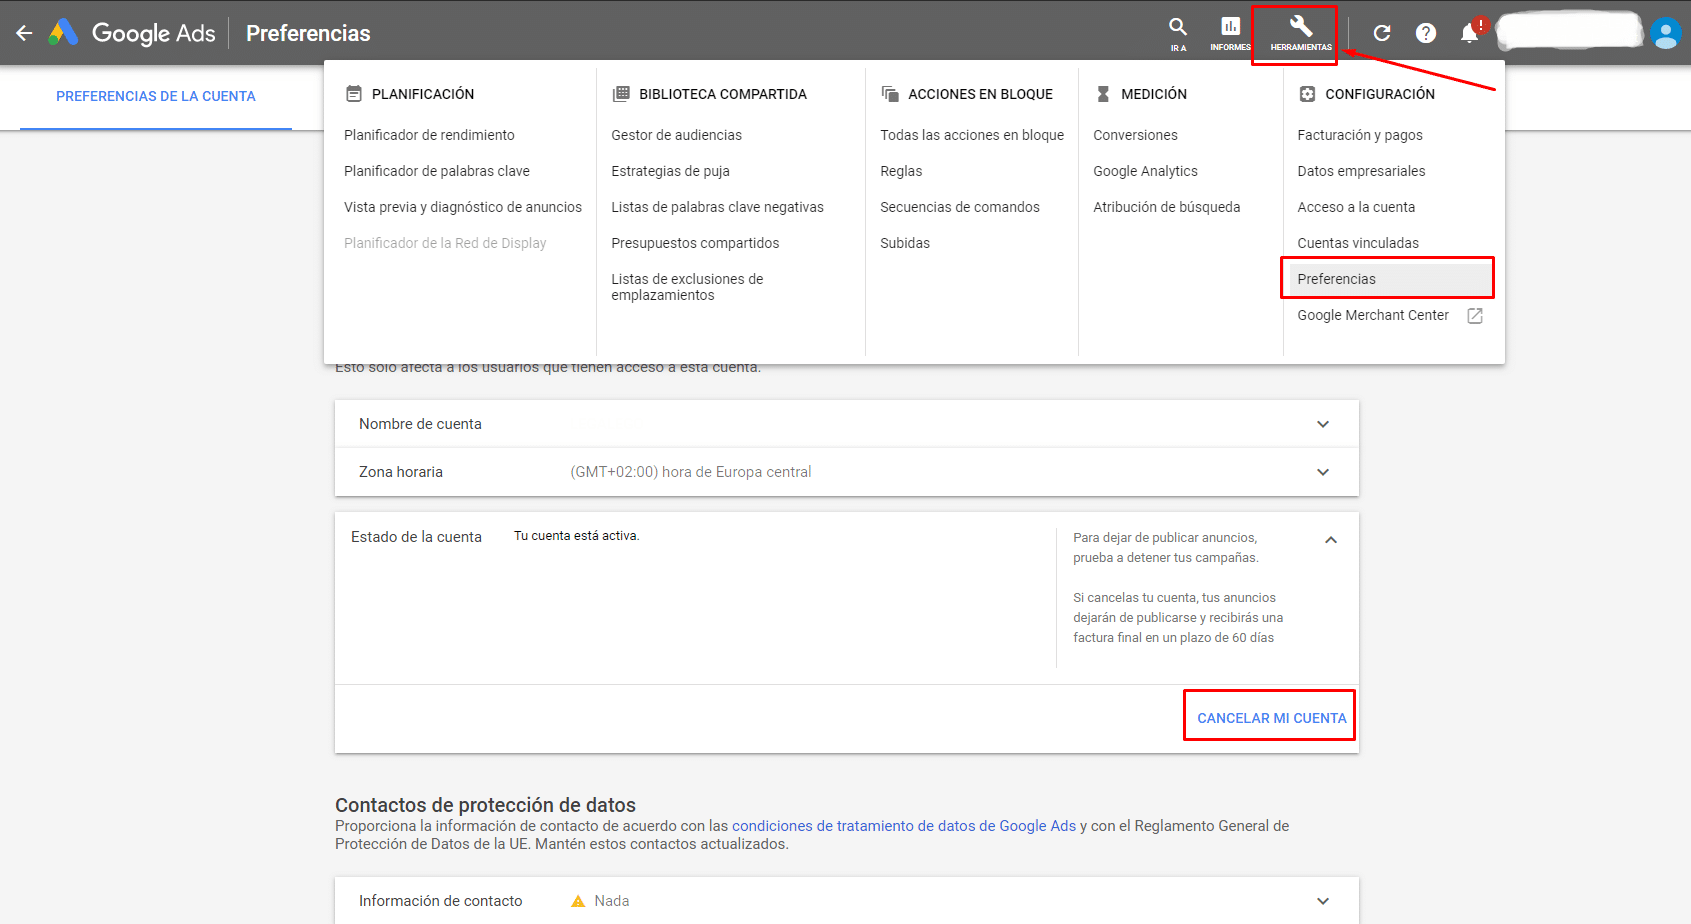Click the PLANIFICACIÓN column heading
Viewport: 1691px width, 924px height.
[x=423, y=94]
